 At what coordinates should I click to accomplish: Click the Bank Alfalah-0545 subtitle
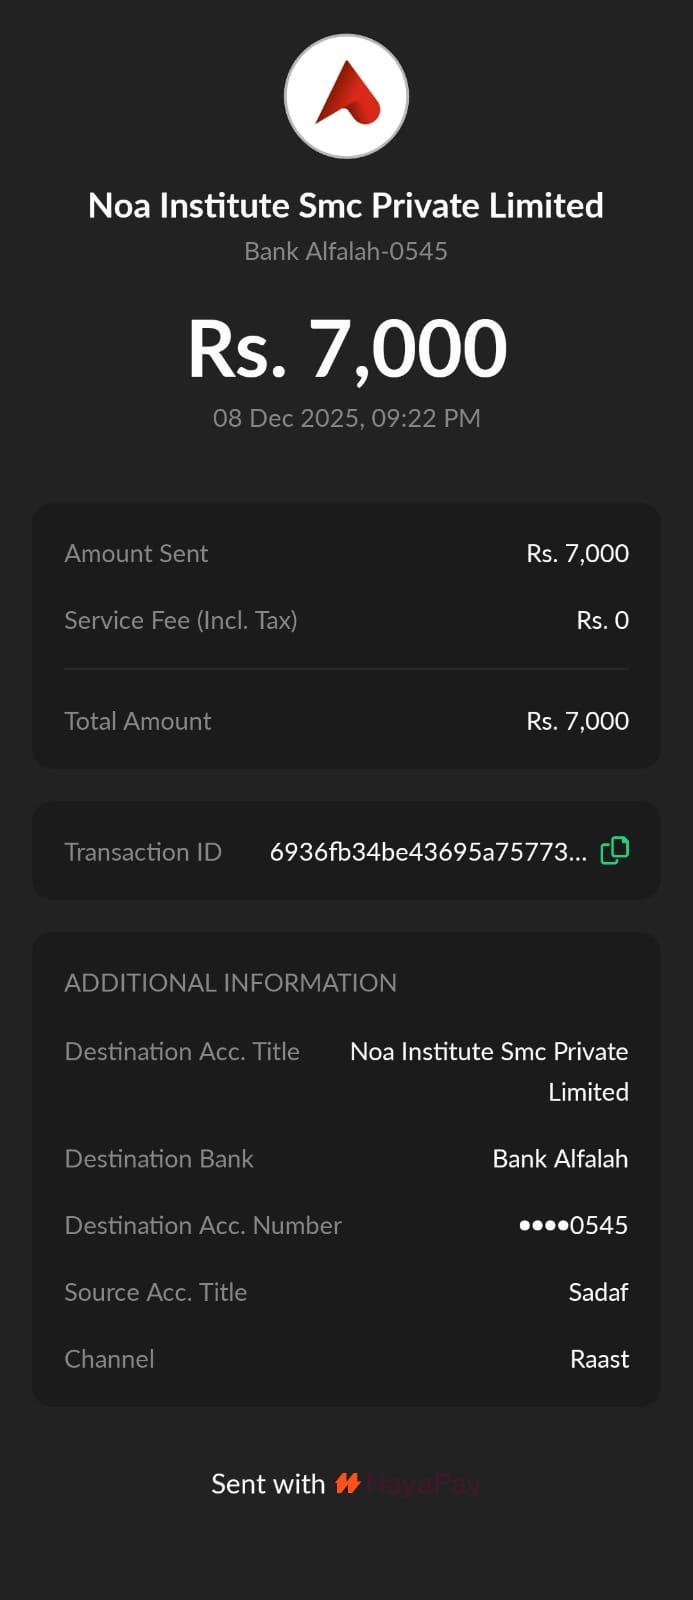pos(346,251)
